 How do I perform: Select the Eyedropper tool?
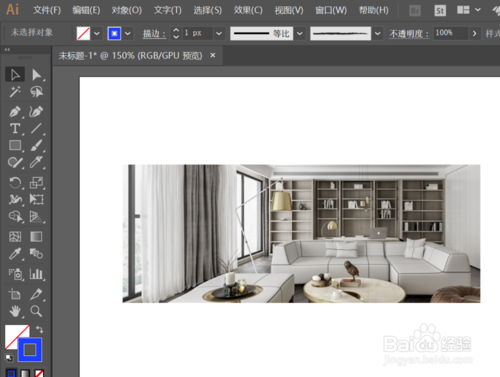tap(15, 254)
